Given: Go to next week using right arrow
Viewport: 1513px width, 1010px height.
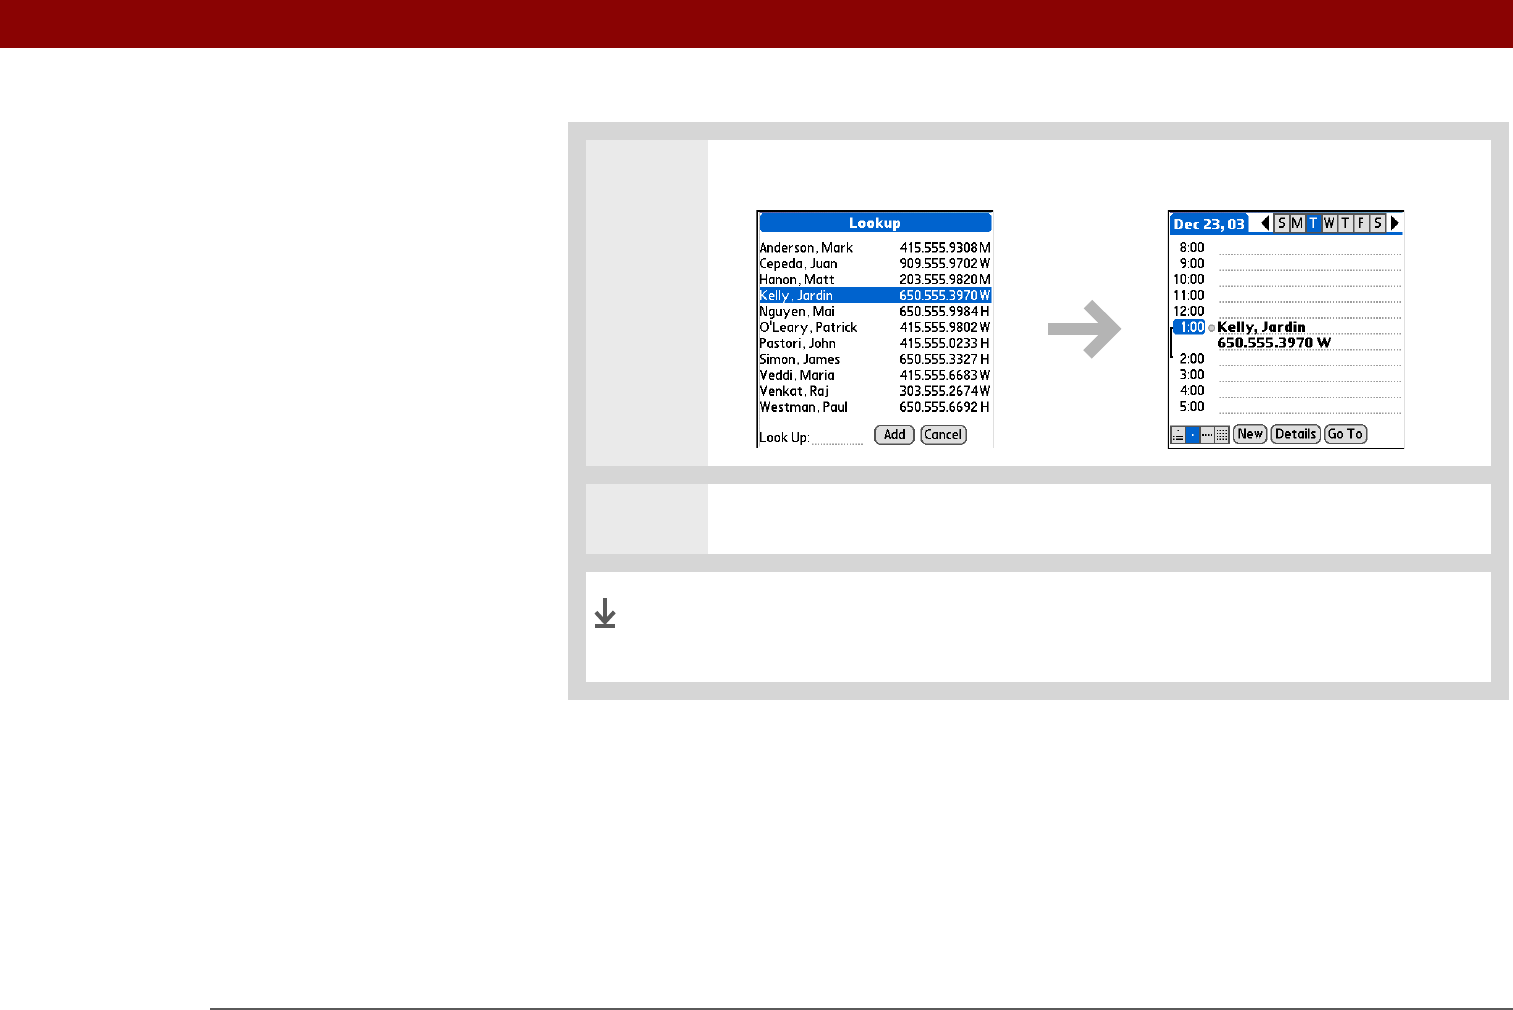Looking at the screenshot, I should (1395, 223).
